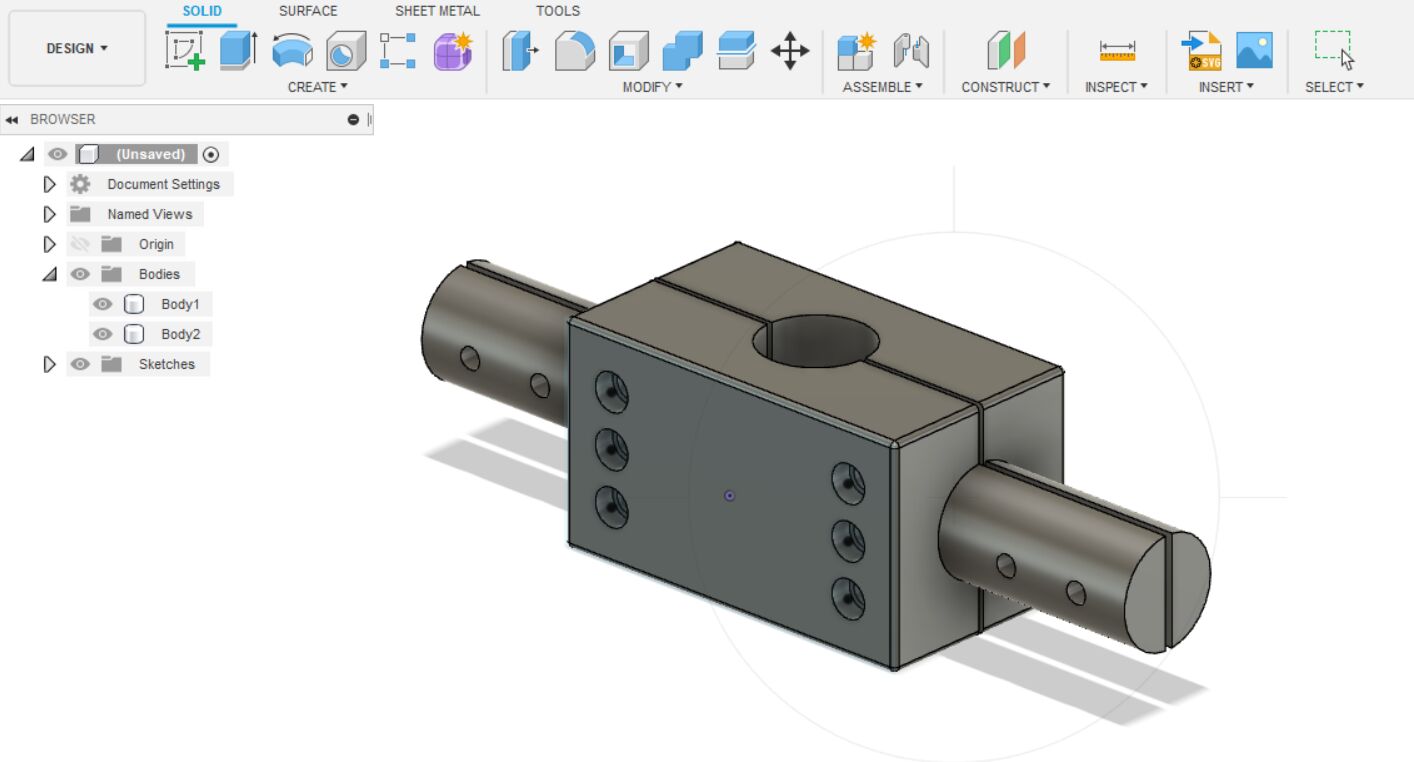Activate the root component radio button
The width and height of the screenshot is (1414, 762).
210,154
